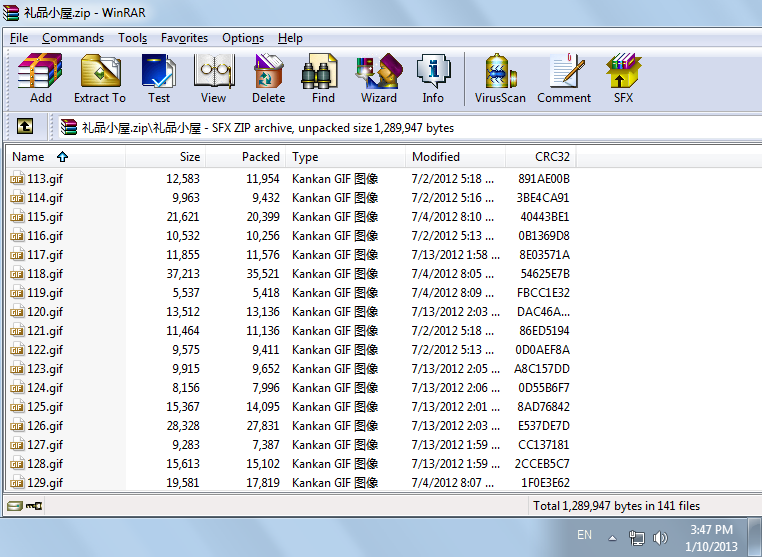762x557 pixels.
Task: Click the Extract To toolbar icon
Action: [100, 79]
